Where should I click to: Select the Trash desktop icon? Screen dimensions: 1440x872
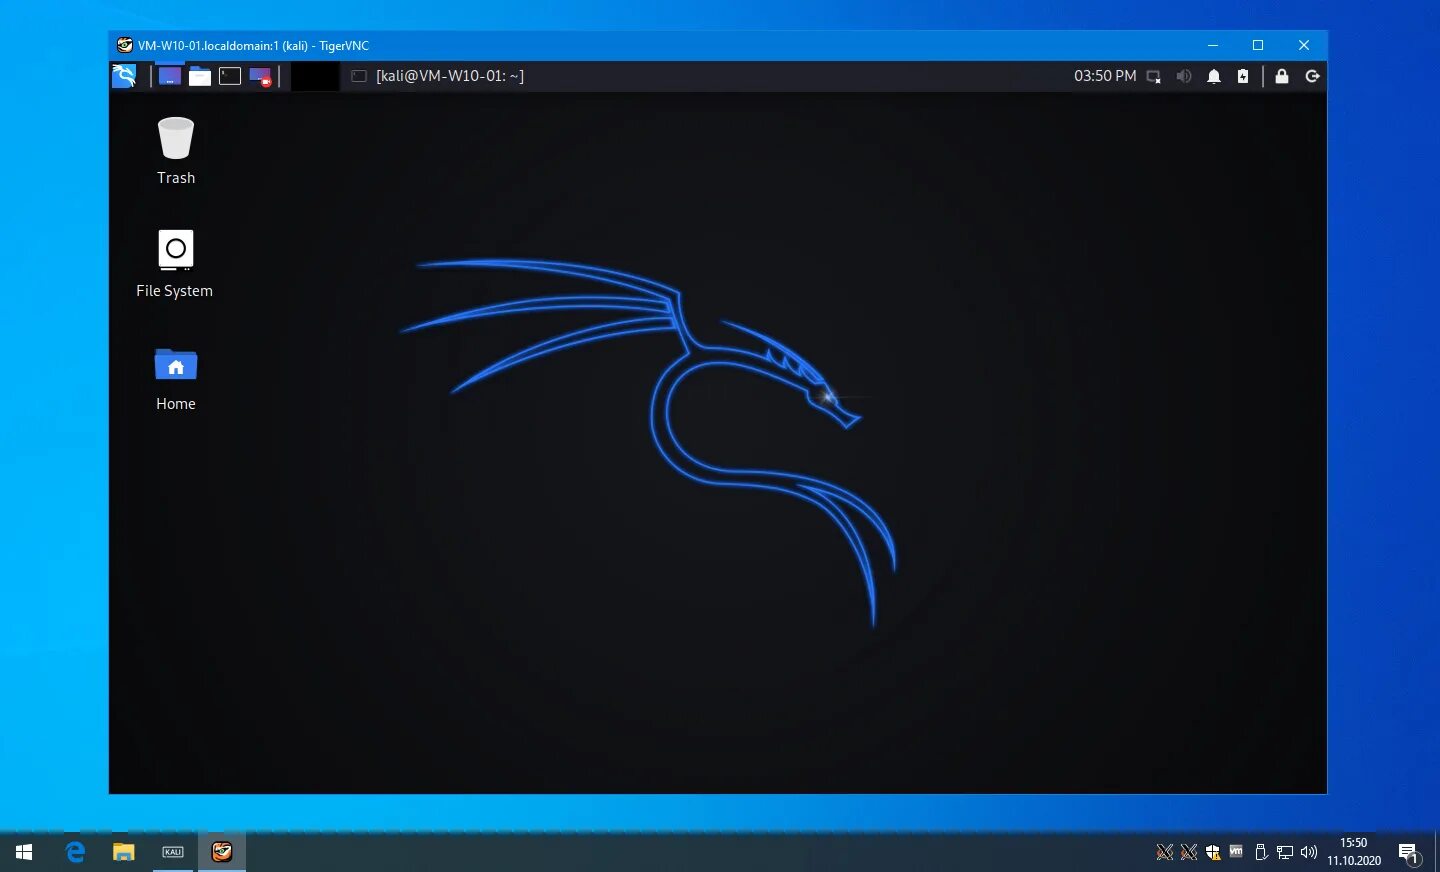(x=176, y=151)
